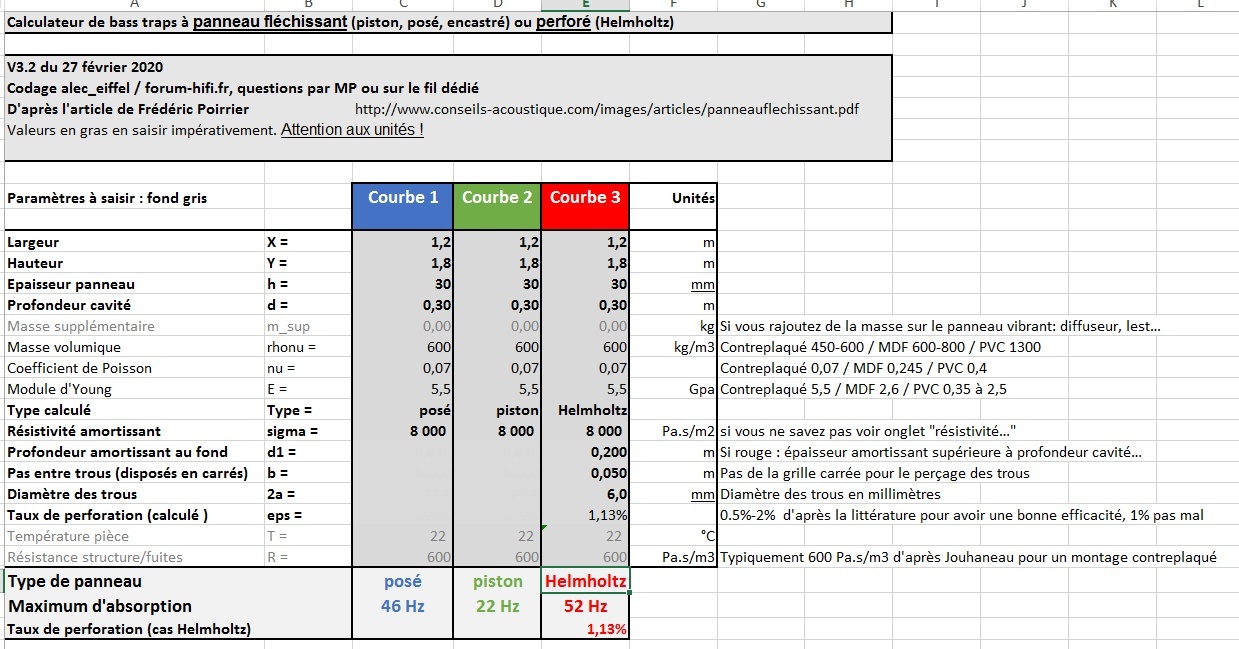Viewport: 1239px width, 649px height.
Task: Select Module d'Young value for Courbe 2
Action: pos(497,389)
